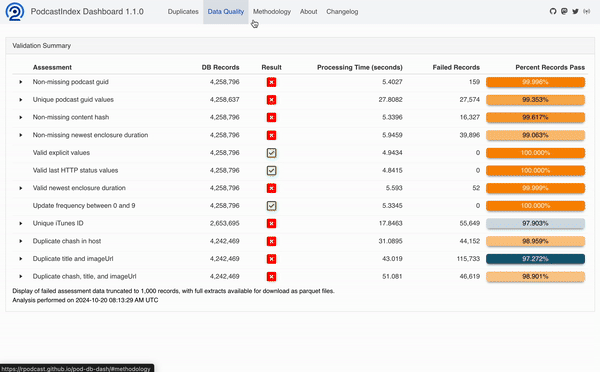Viewport: 600px width, 372px height.
Task: Expand Duplicate chash, title, and imageUrl row
Action: click(x=21, y=276)
